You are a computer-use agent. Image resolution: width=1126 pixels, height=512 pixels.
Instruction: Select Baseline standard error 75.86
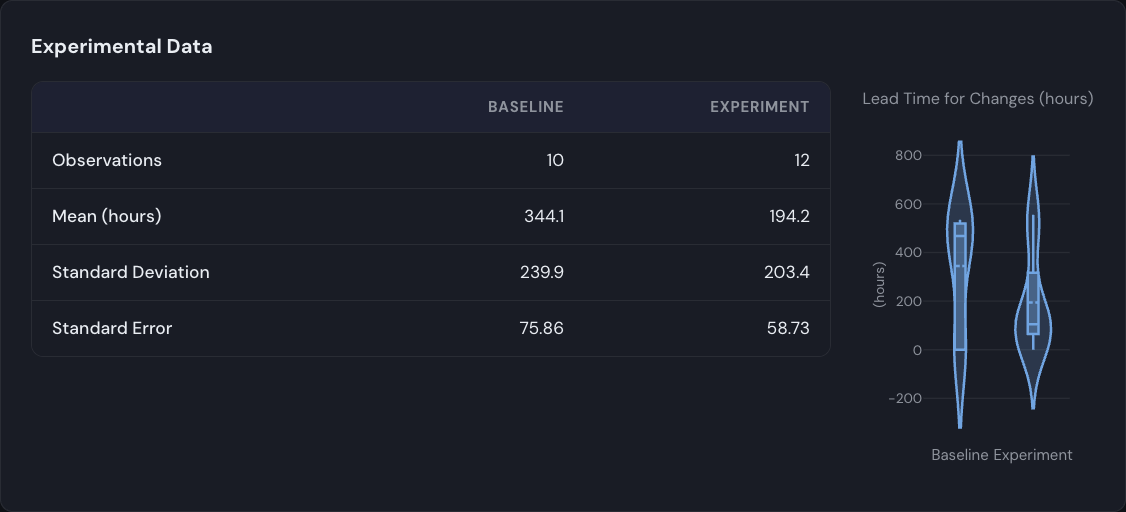(541, 328)
